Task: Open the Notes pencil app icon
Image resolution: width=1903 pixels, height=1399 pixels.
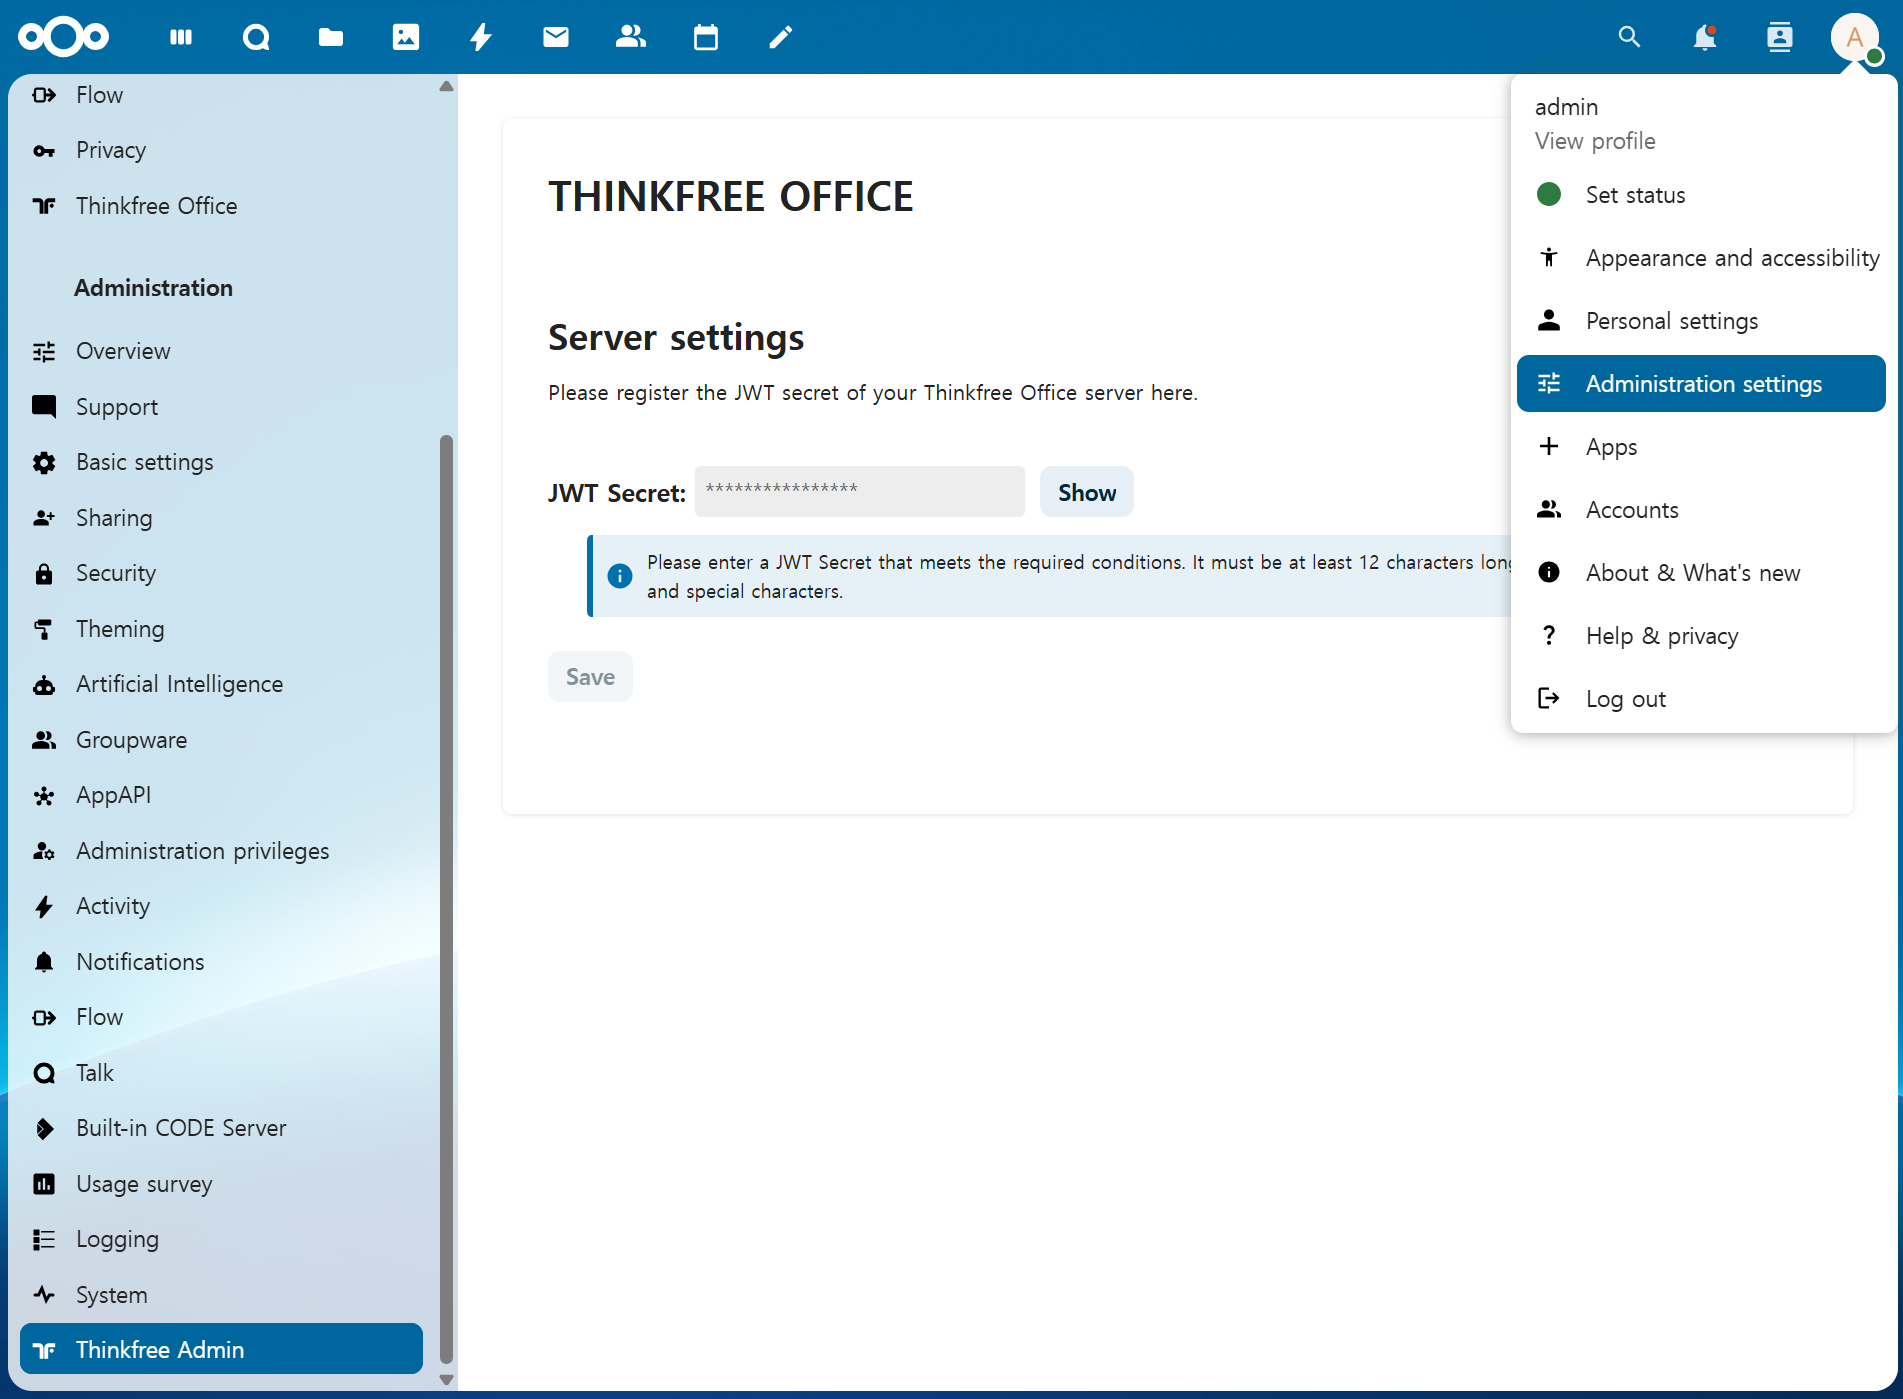Action: pos(781,37)
